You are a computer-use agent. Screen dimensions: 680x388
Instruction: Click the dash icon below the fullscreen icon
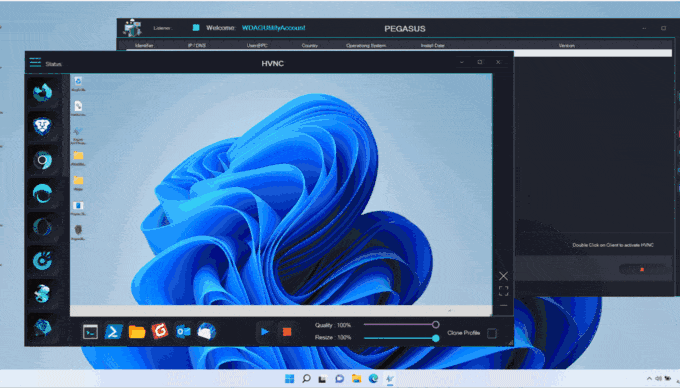pyautogui.click(x=503, y=306)
